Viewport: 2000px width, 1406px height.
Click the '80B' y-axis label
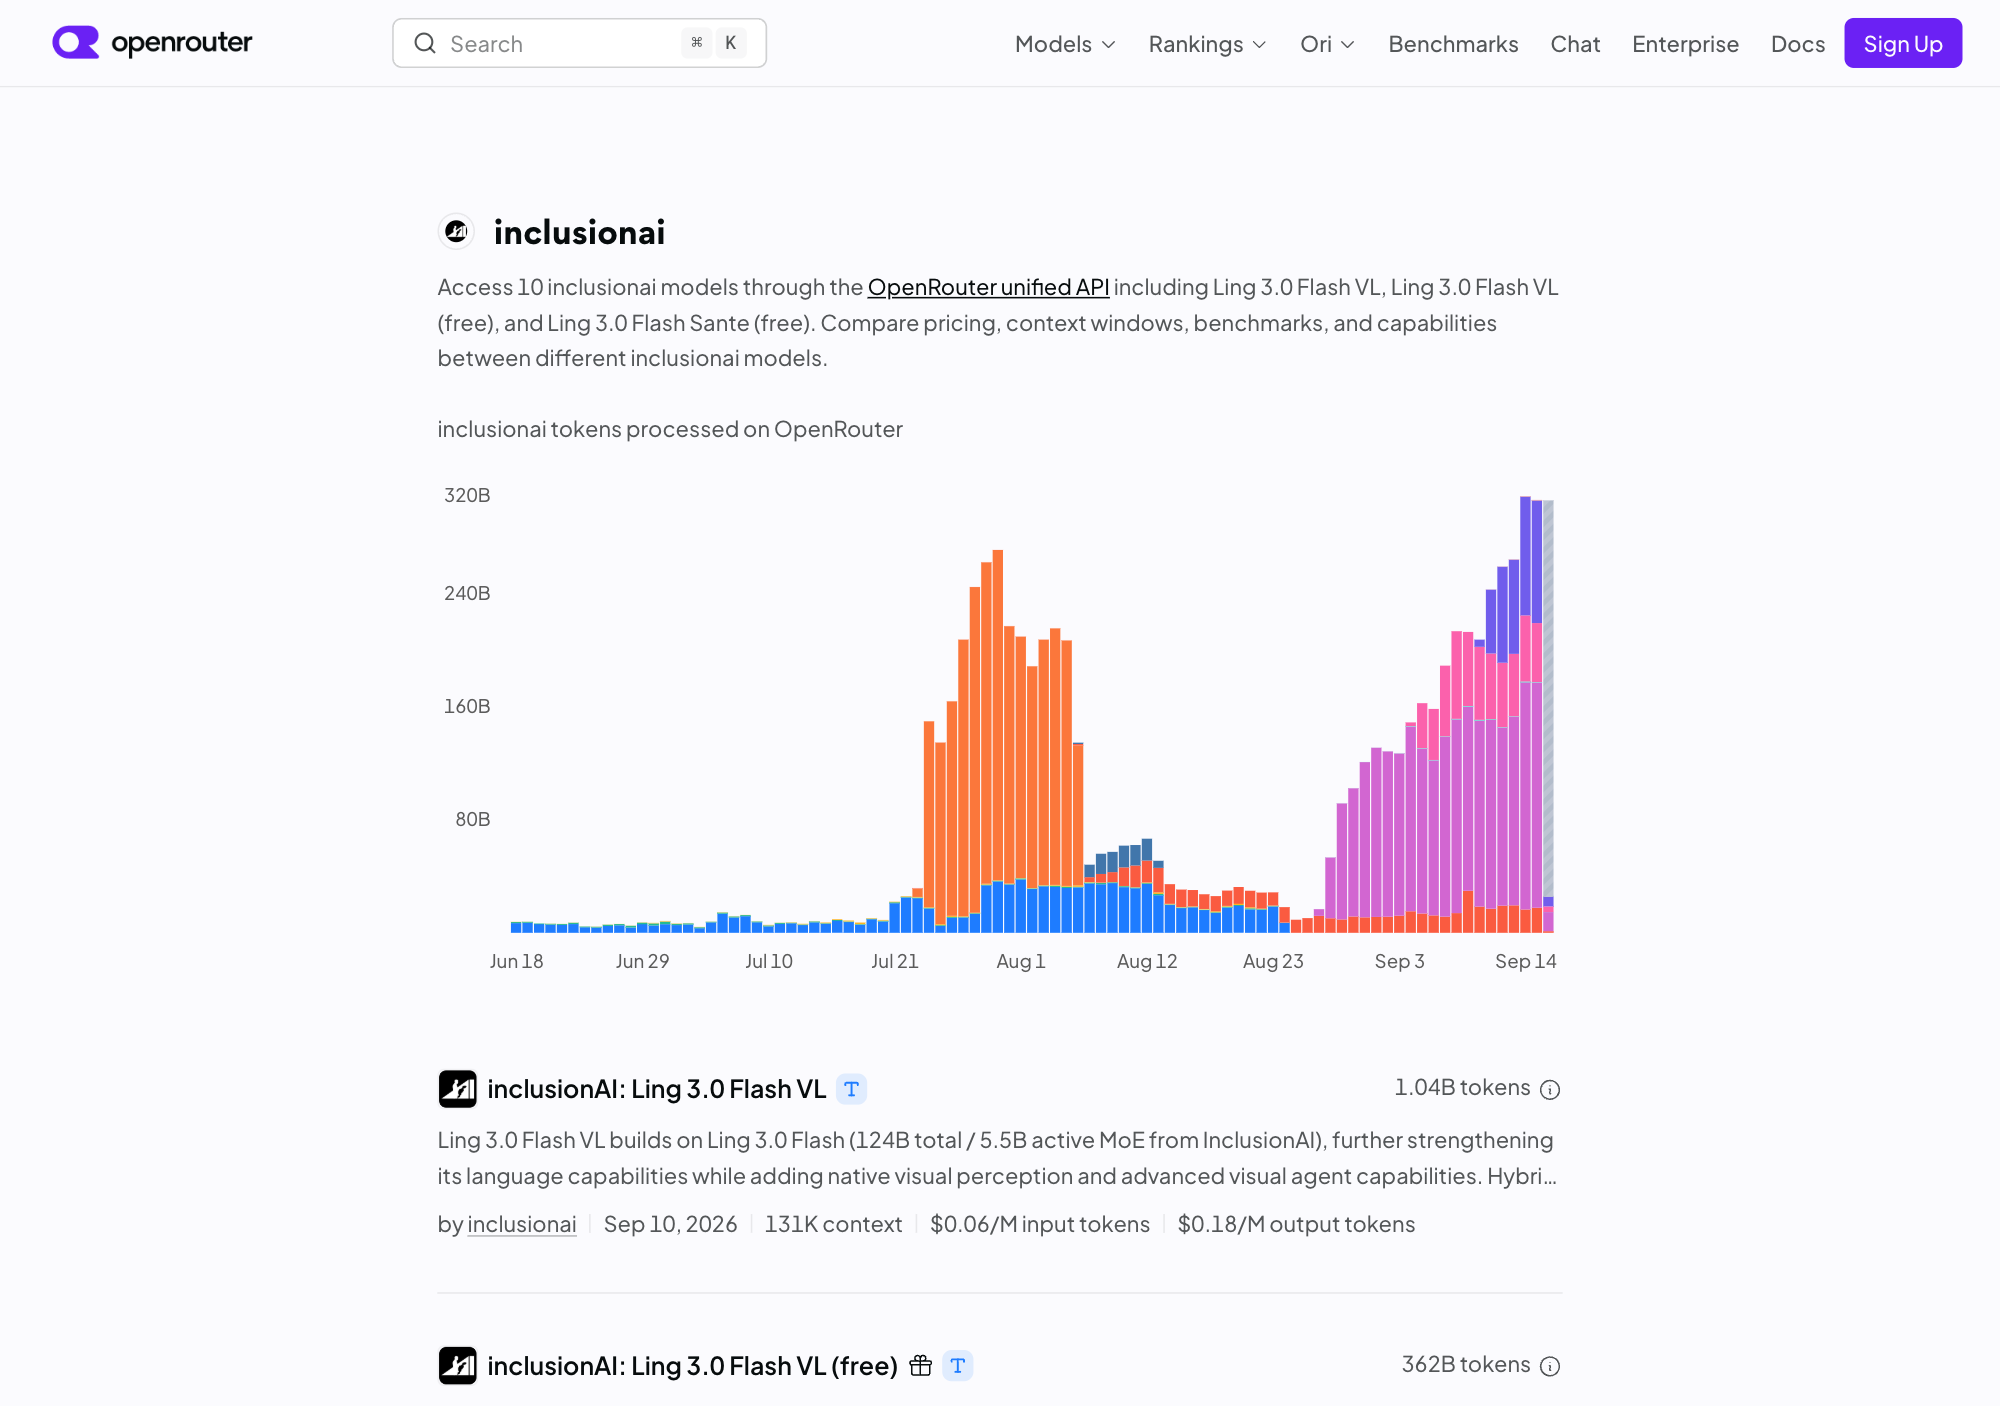point(473,820)
